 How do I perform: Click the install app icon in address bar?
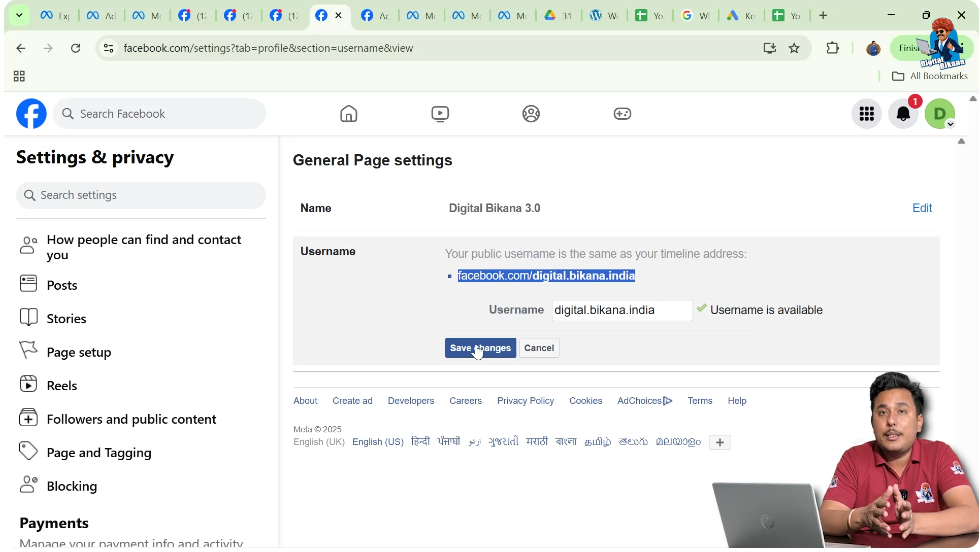point(769,48)
